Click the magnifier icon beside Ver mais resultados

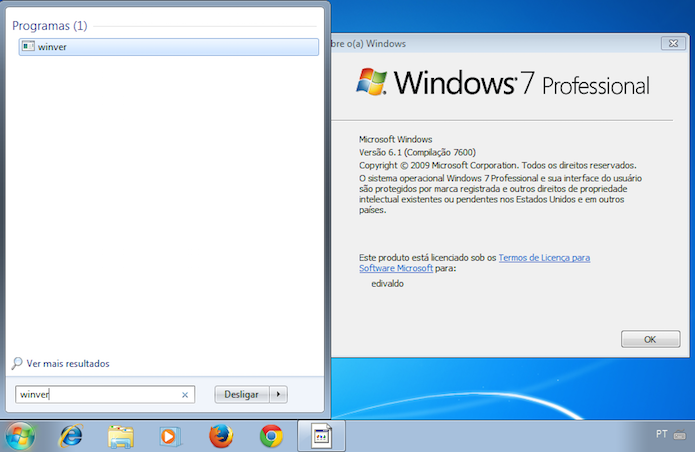[x=17, y=363]
